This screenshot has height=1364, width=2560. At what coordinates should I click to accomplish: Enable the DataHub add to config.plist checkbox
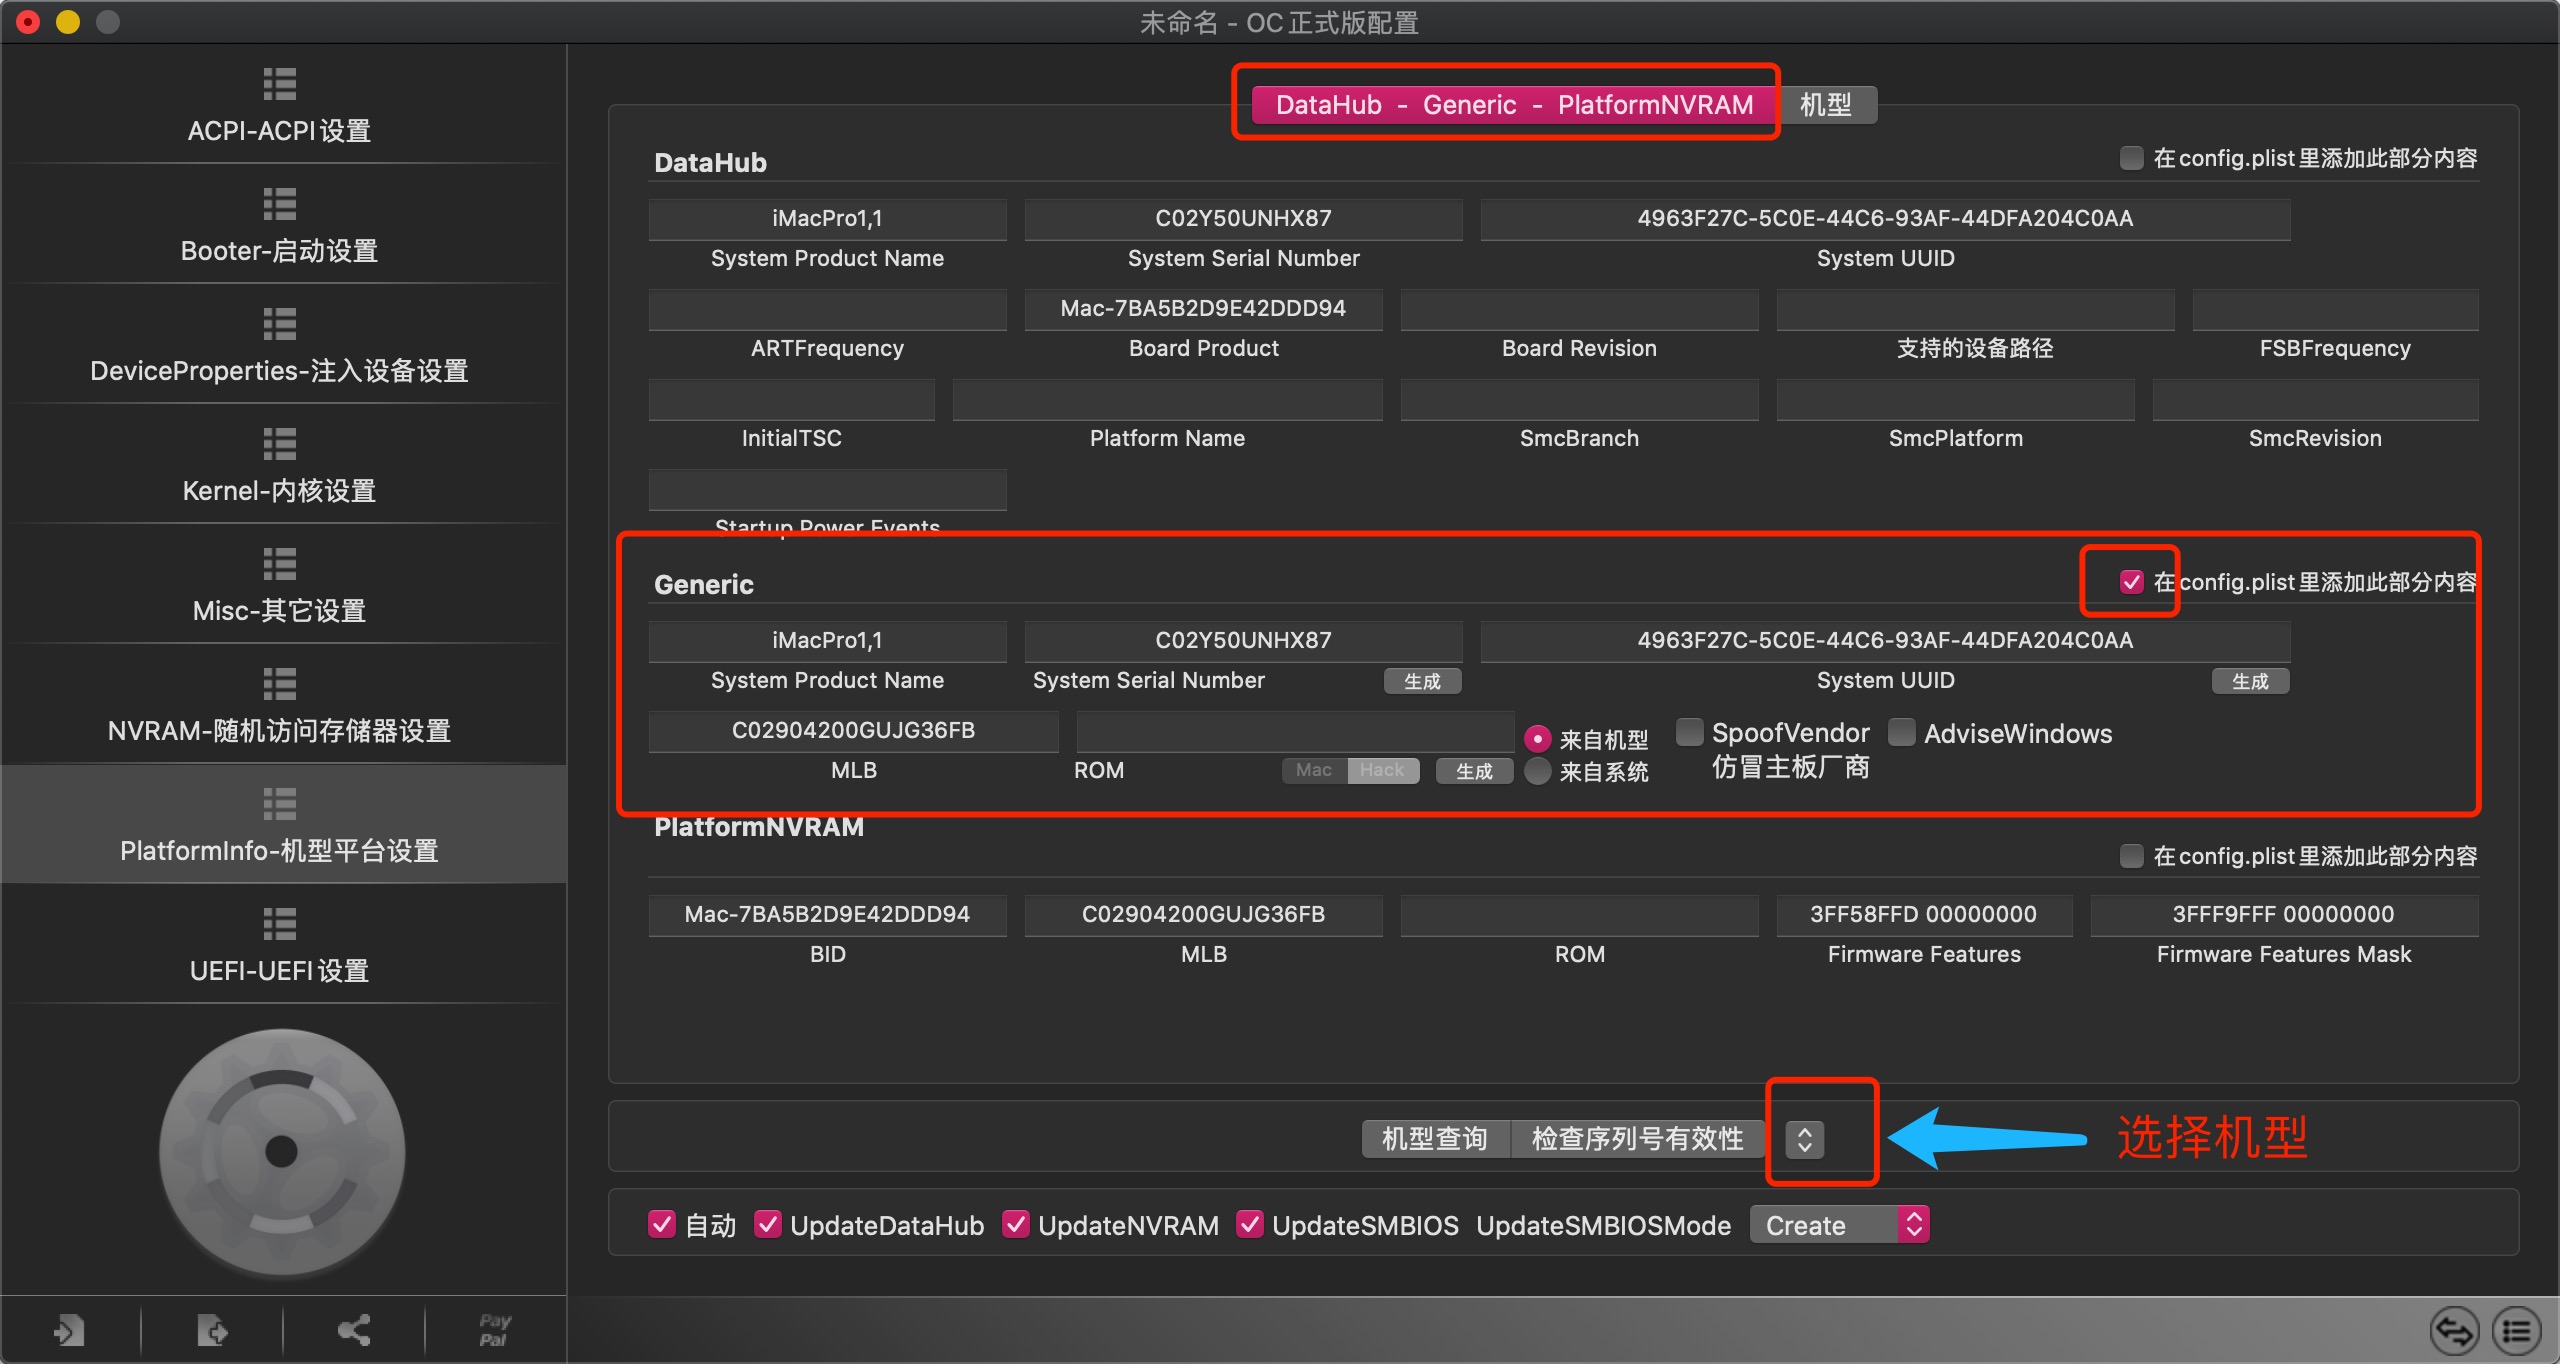(2131, 158)
